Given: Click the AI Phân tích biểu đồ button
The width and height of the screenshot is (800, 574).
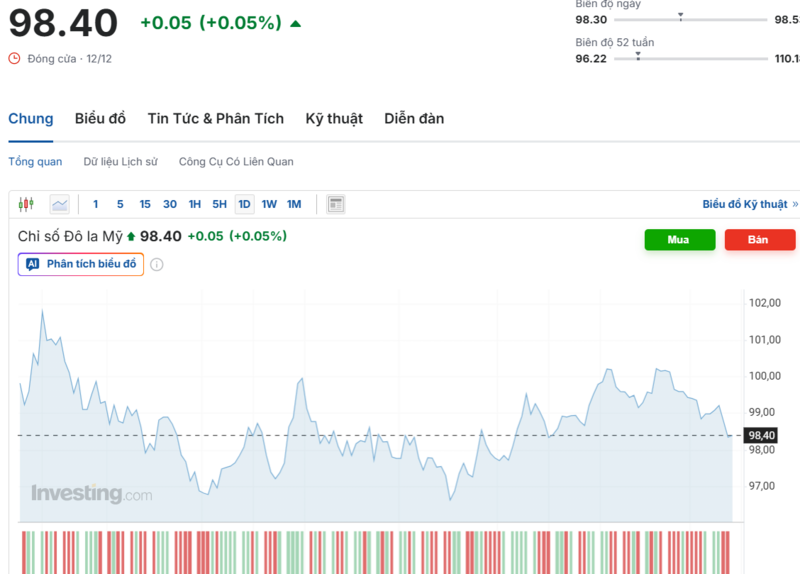Looking at the screenshot, I should (x=81, y=264).
